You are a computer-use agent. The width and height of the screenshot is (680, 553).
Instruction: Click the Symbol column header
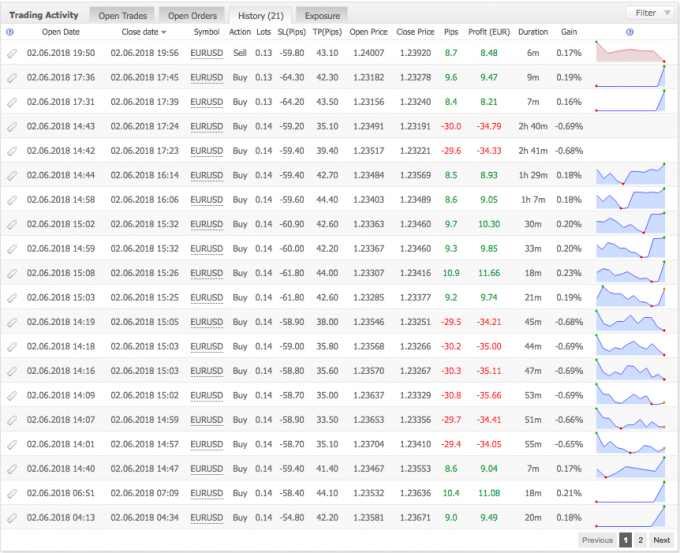pos(206,32)
